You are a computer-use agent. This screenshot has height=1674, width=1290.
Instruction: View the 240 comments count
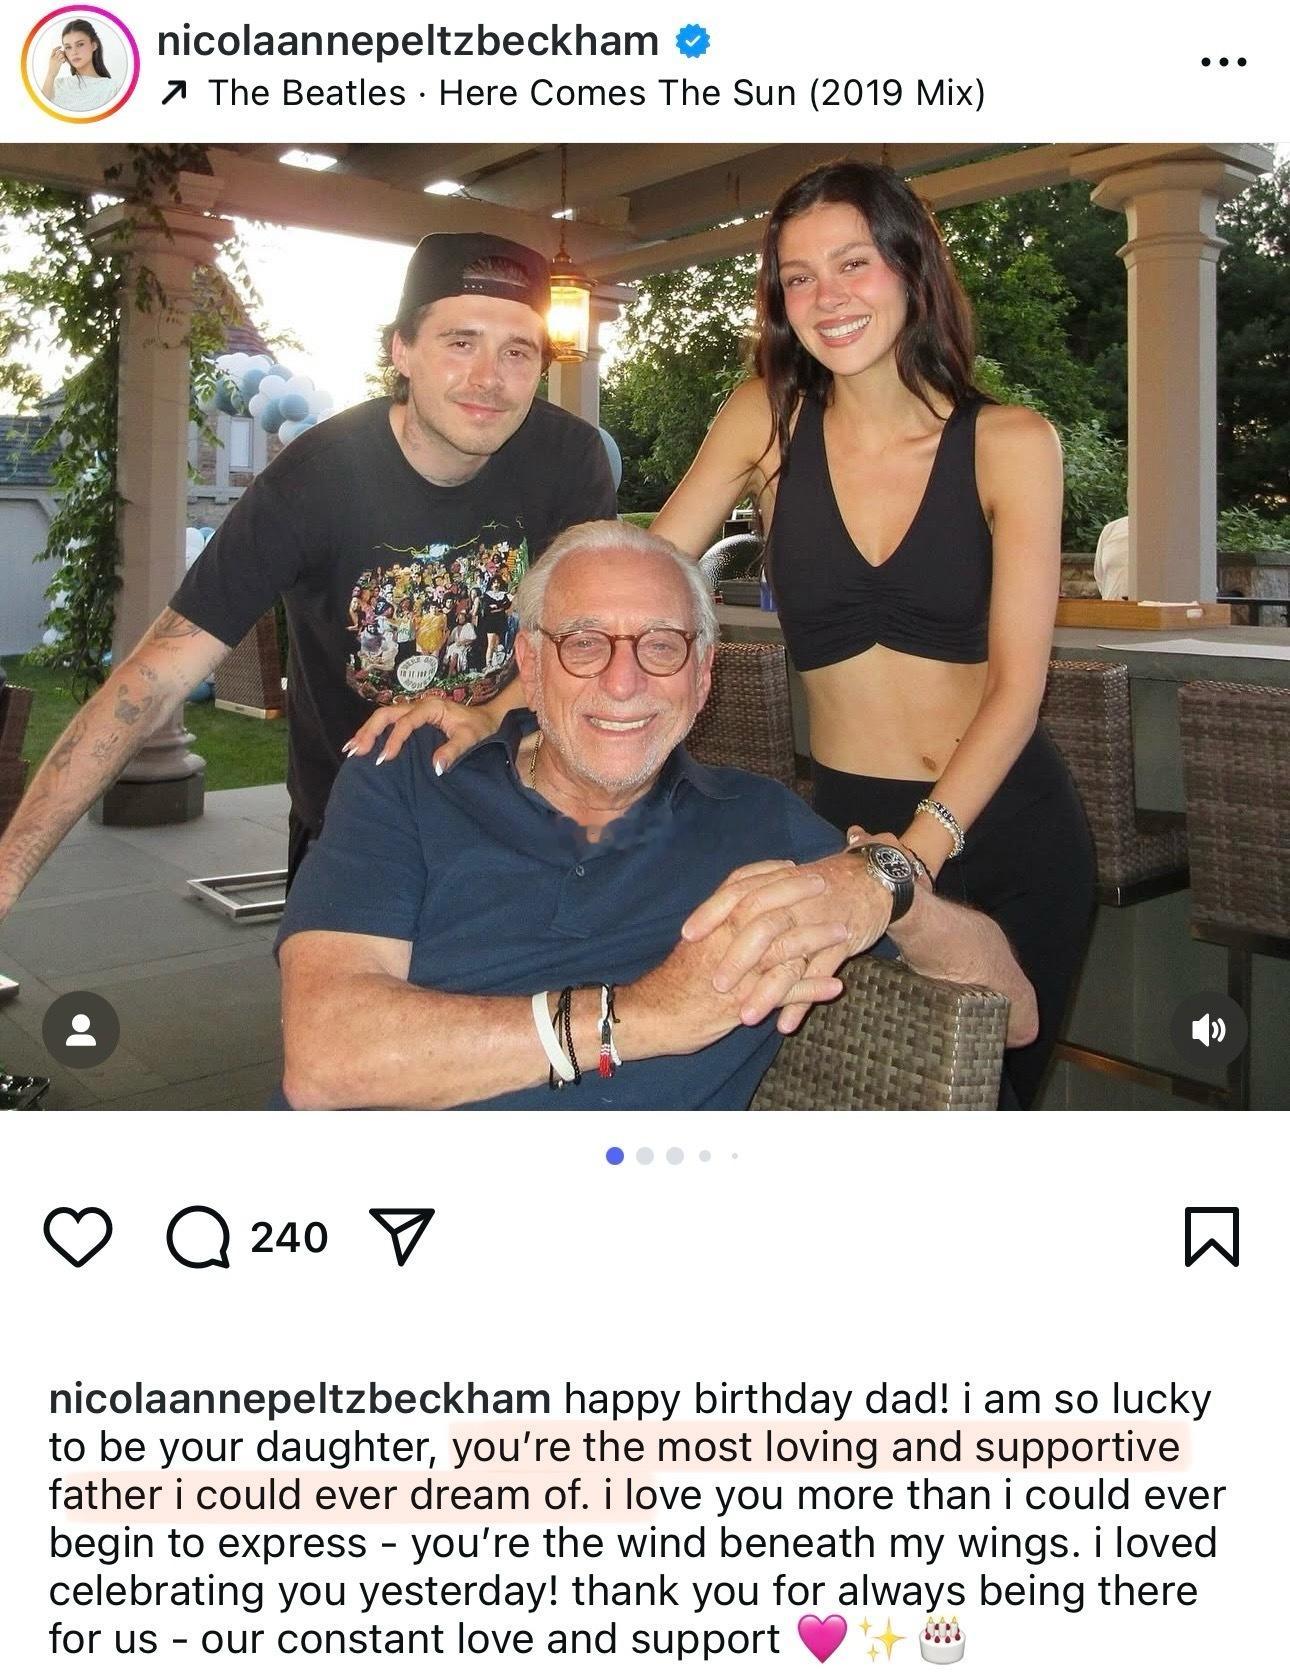[289, 1238]
